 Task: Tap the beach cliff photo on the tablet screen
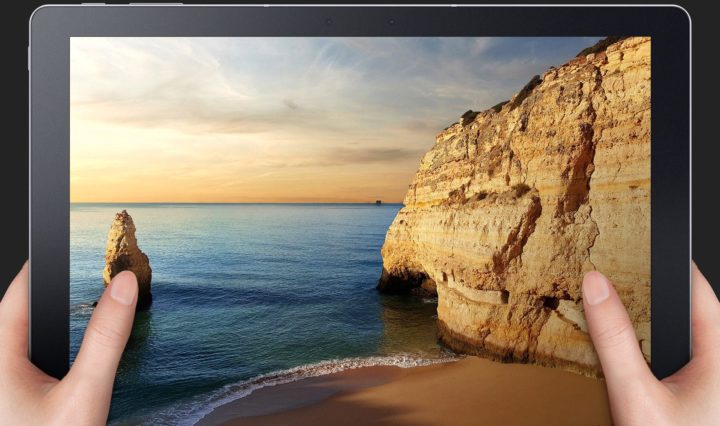click(360, 231)
